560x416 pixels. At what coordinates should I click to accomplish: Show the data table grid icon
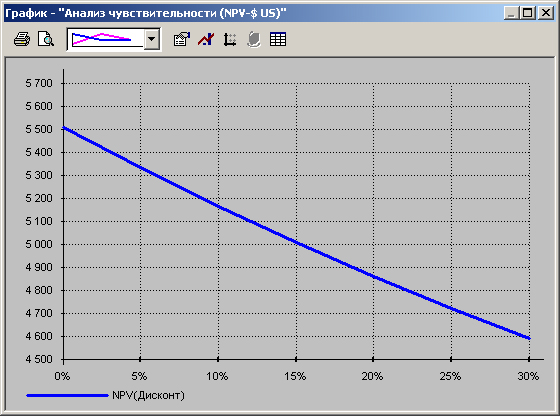point(278,39)
